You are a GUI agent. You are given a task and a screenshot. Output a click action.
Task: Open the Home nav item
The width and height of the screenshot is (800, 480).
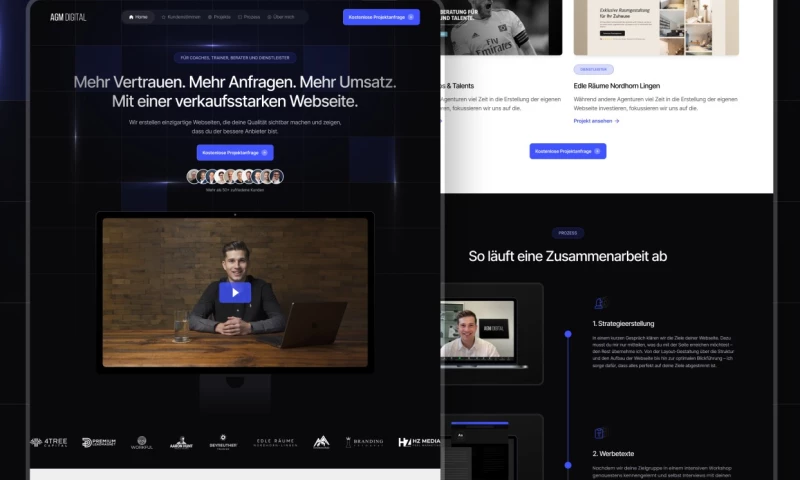click(138, 17)
